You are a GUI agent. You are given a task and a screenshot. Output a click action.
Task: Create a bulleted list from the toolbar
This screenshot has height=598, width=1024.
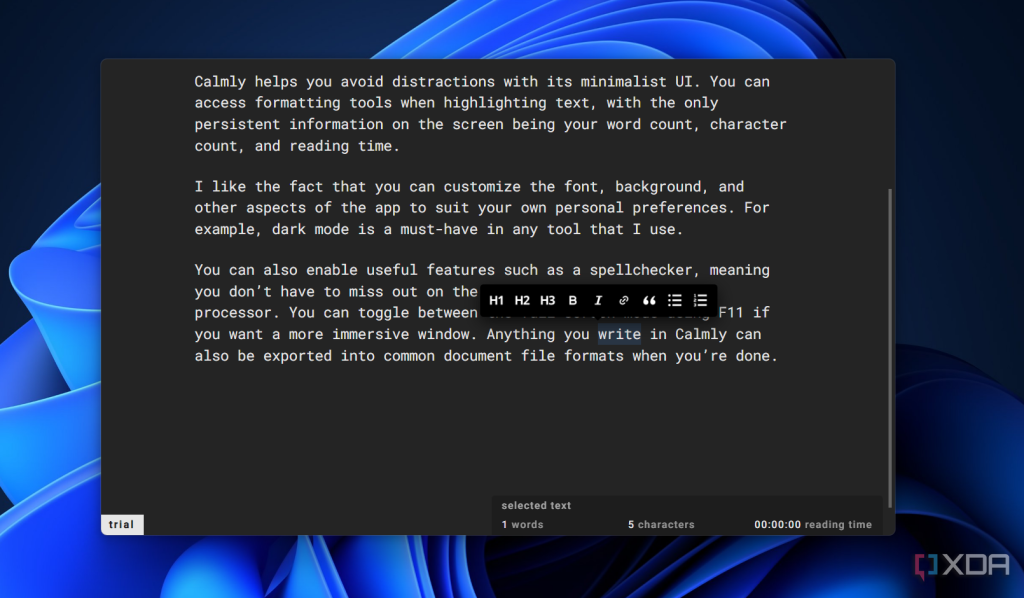pyautogui.click(x=675, y=300)
